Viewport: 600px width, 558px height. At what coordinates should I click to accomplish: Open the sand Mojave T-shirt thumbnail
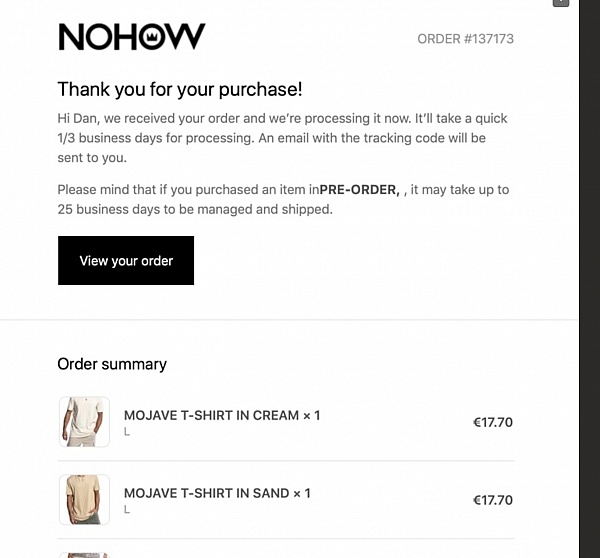(84, 499)
